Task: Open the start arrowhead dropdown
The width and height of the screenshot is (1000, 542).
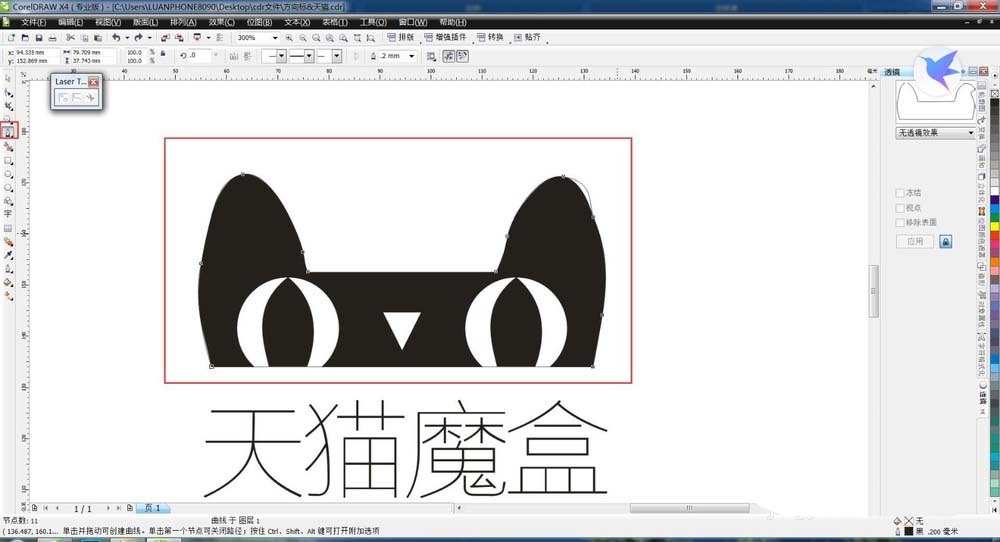Action: [282, 56]
